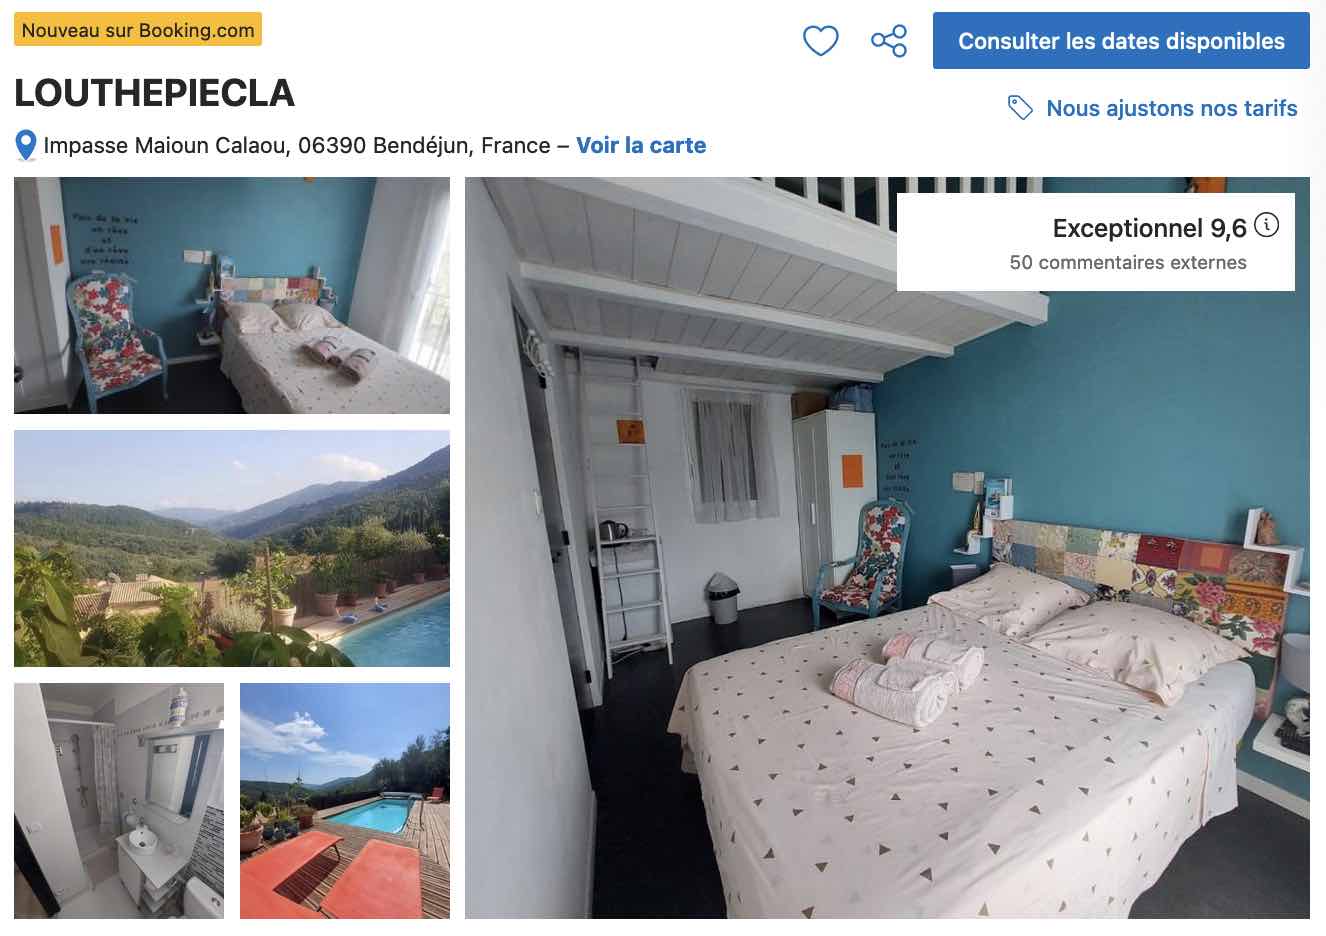Viewport: 1326px width, 936px height.
Task: Click the share icon
Action: point(889,41)
